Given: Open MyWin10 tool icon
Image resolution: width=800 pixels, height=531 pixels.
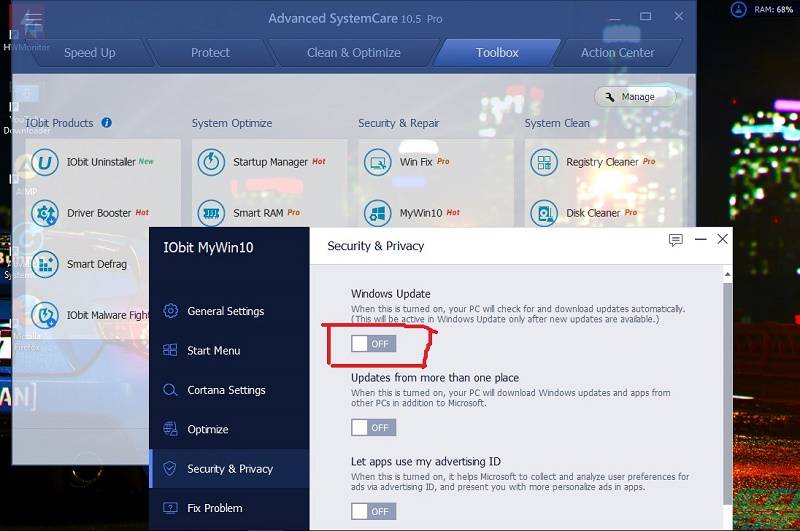Looking at the screenshot, I should pyautogui.click(x=378, y=213).
